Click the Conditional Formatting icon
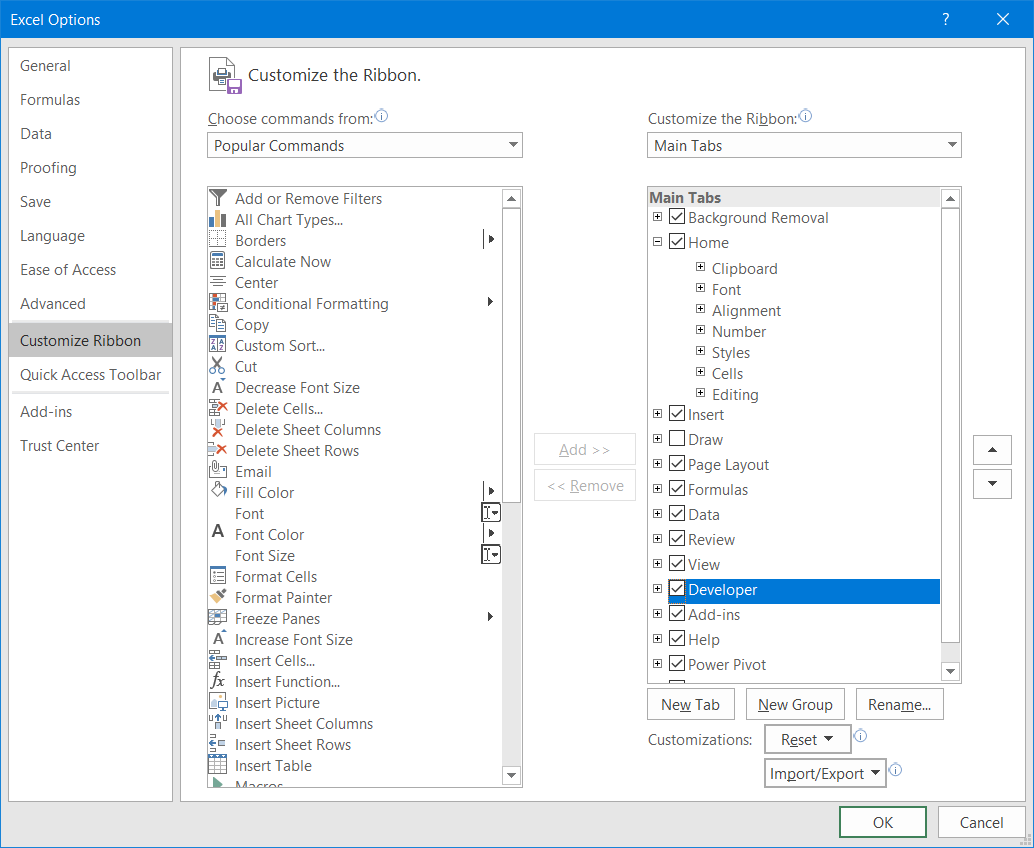Image resolution: width=1034 pixels, height=848 pixels. click(218, 303)
